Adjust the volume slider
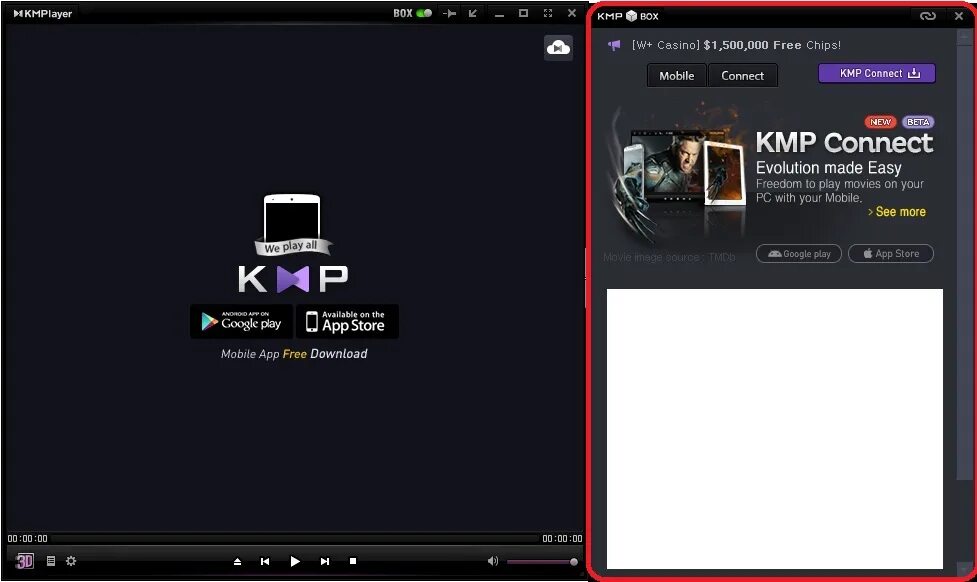Screen dimensions: 977x582 coord(540,561)
